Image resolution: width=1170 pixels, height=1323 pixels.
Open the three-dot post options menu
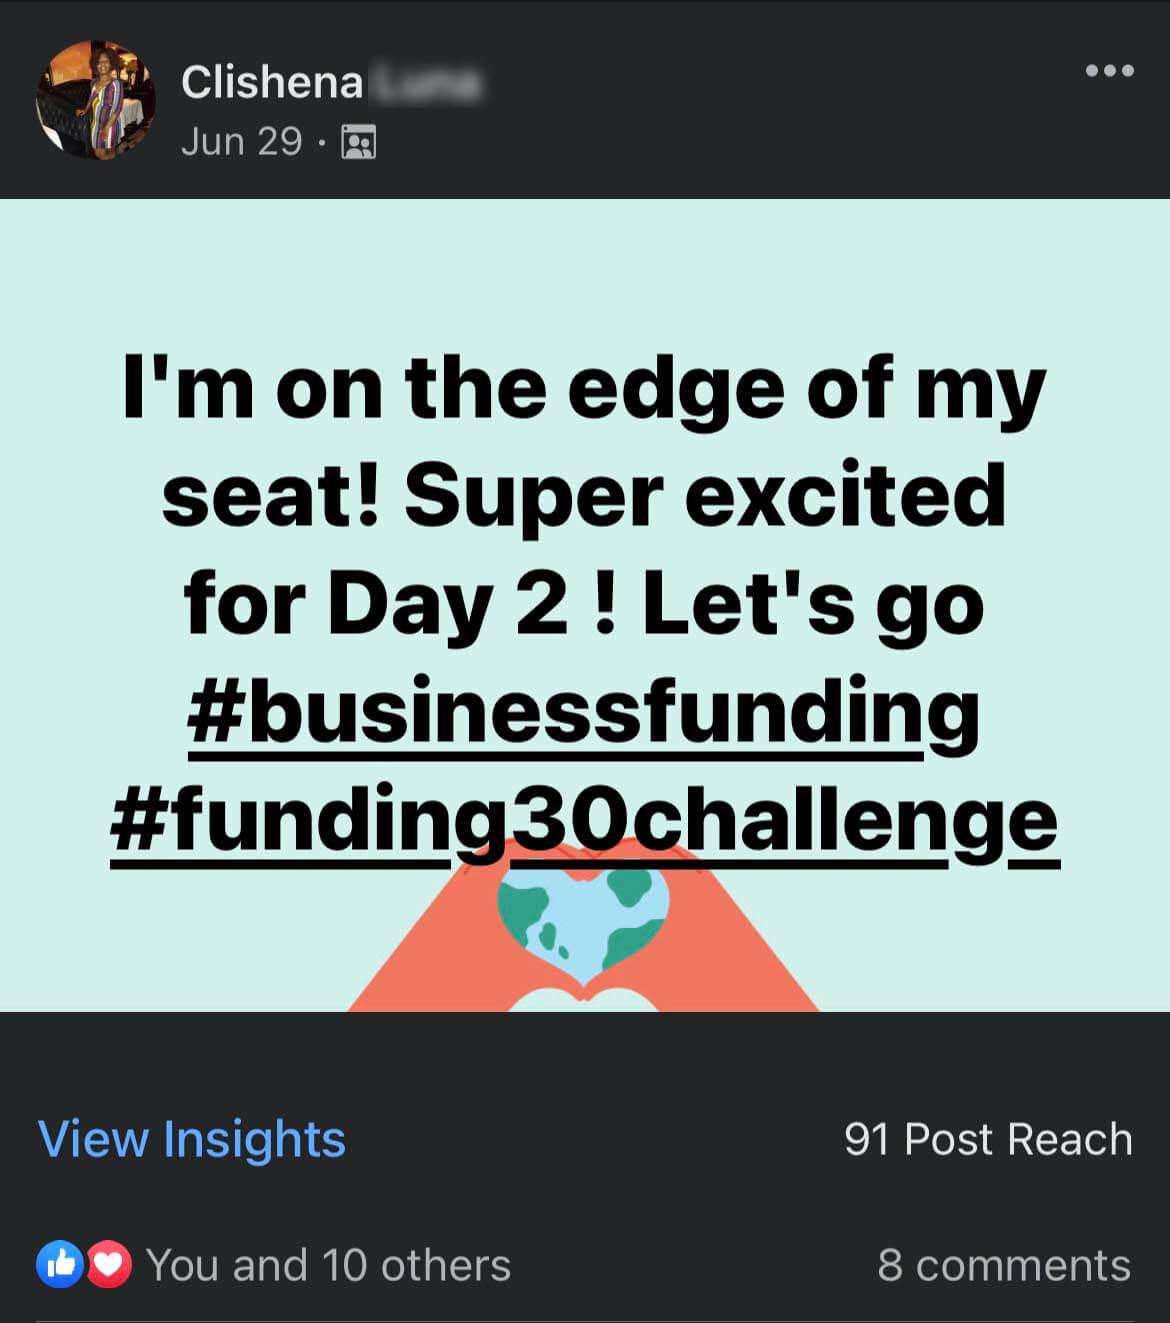(1110, 71)
